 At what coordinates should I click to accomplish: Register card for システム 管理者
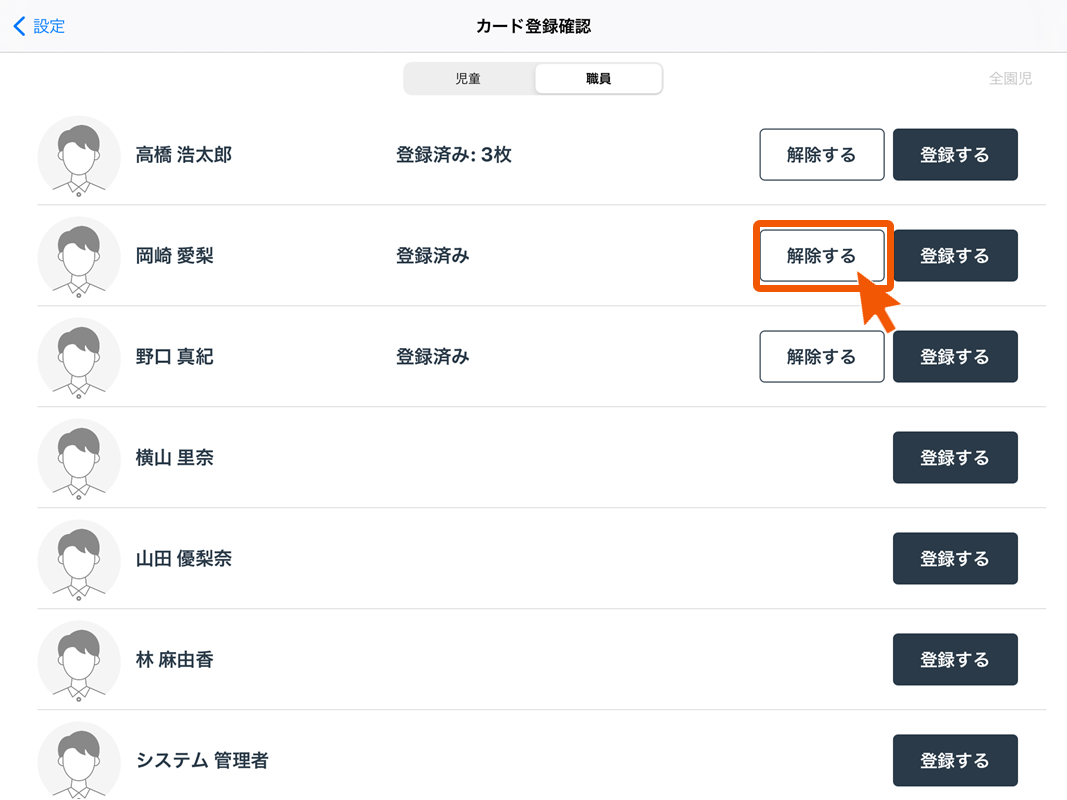click(x=954, y=761)
